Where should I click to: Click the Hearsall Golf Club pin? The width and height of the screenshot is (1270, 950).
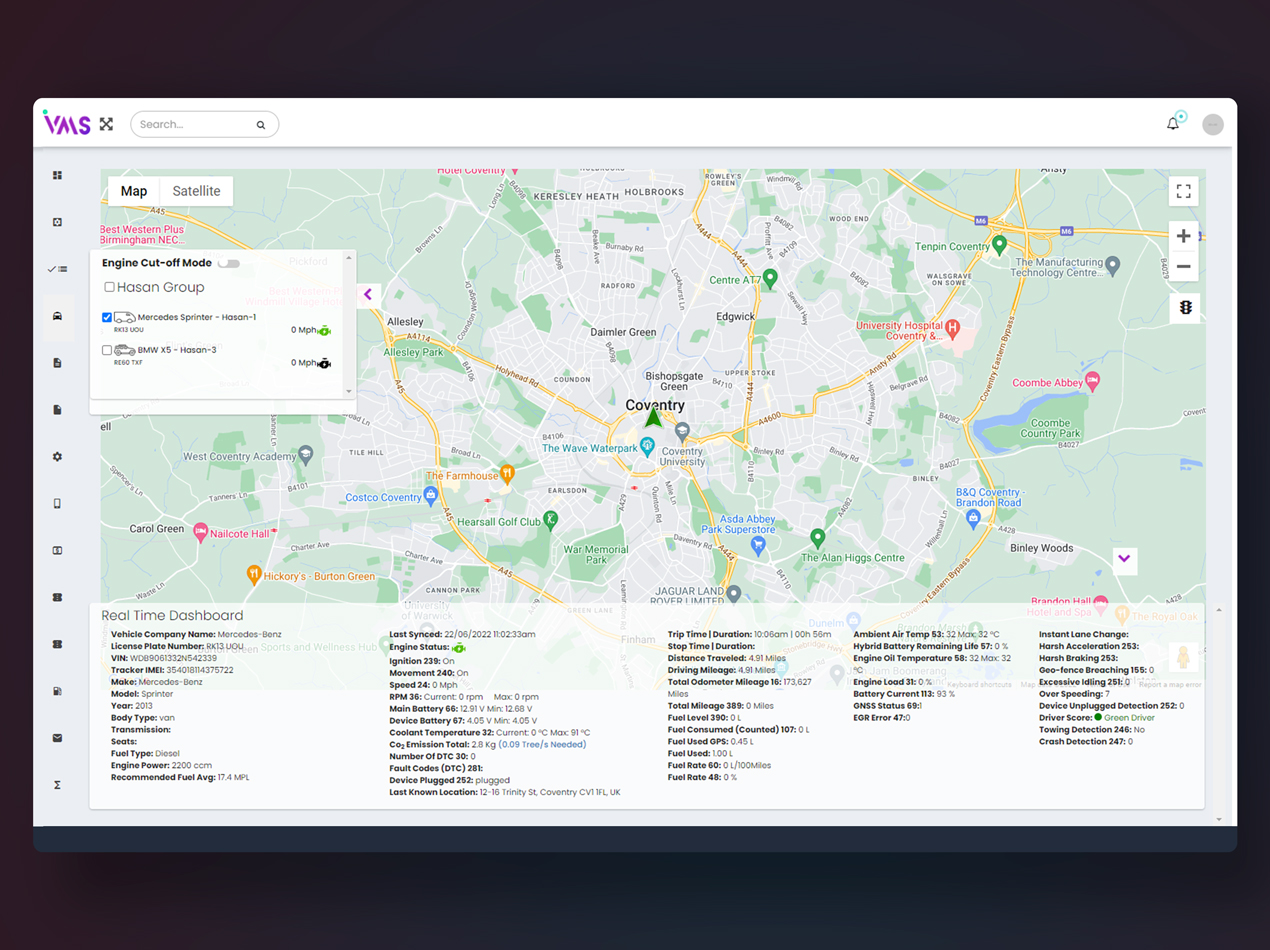tap(550, 519)
